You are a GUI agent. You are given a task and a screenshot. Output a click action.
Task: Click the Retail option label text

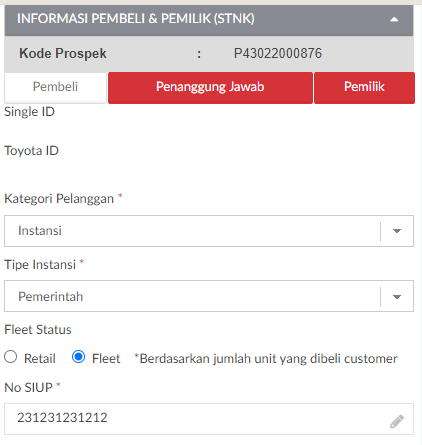pyautogui.click(x=40, y=359)
